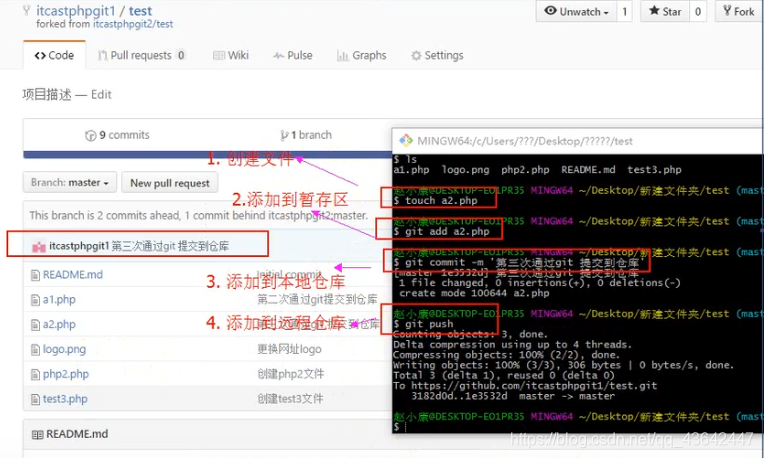764x458 pixels.
Task: Click the star icon
Action: [x=654, y=11]
